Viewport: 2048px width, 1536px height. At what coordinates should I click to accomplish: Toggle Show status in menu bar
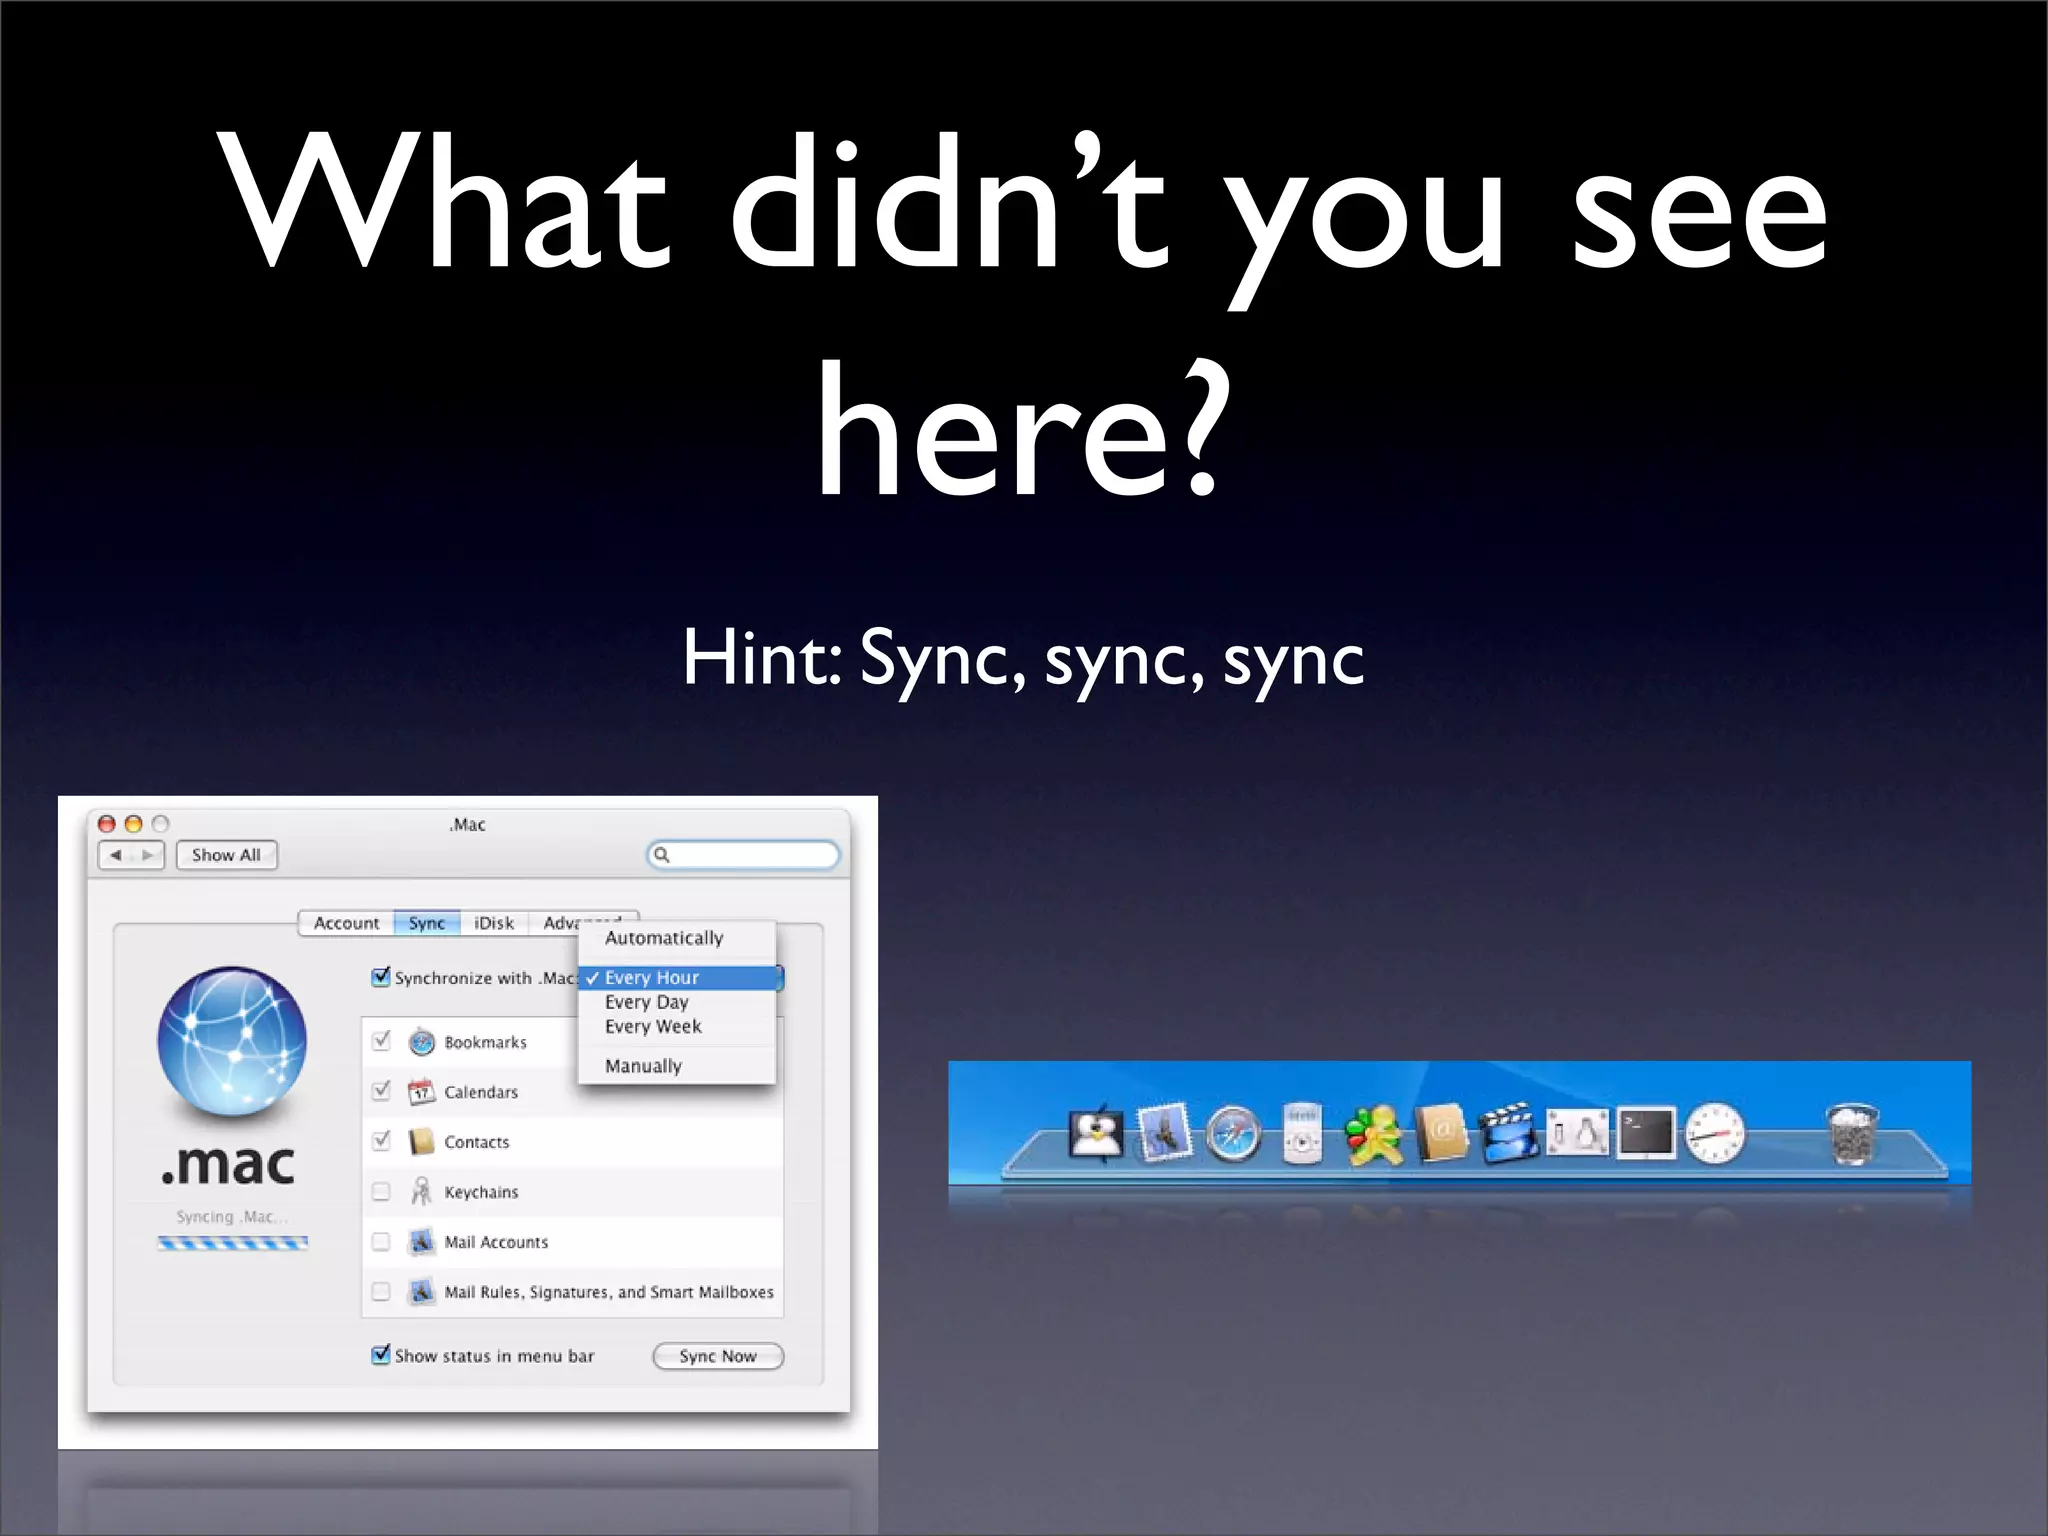pyautogui.click(x=380, y=1355)
